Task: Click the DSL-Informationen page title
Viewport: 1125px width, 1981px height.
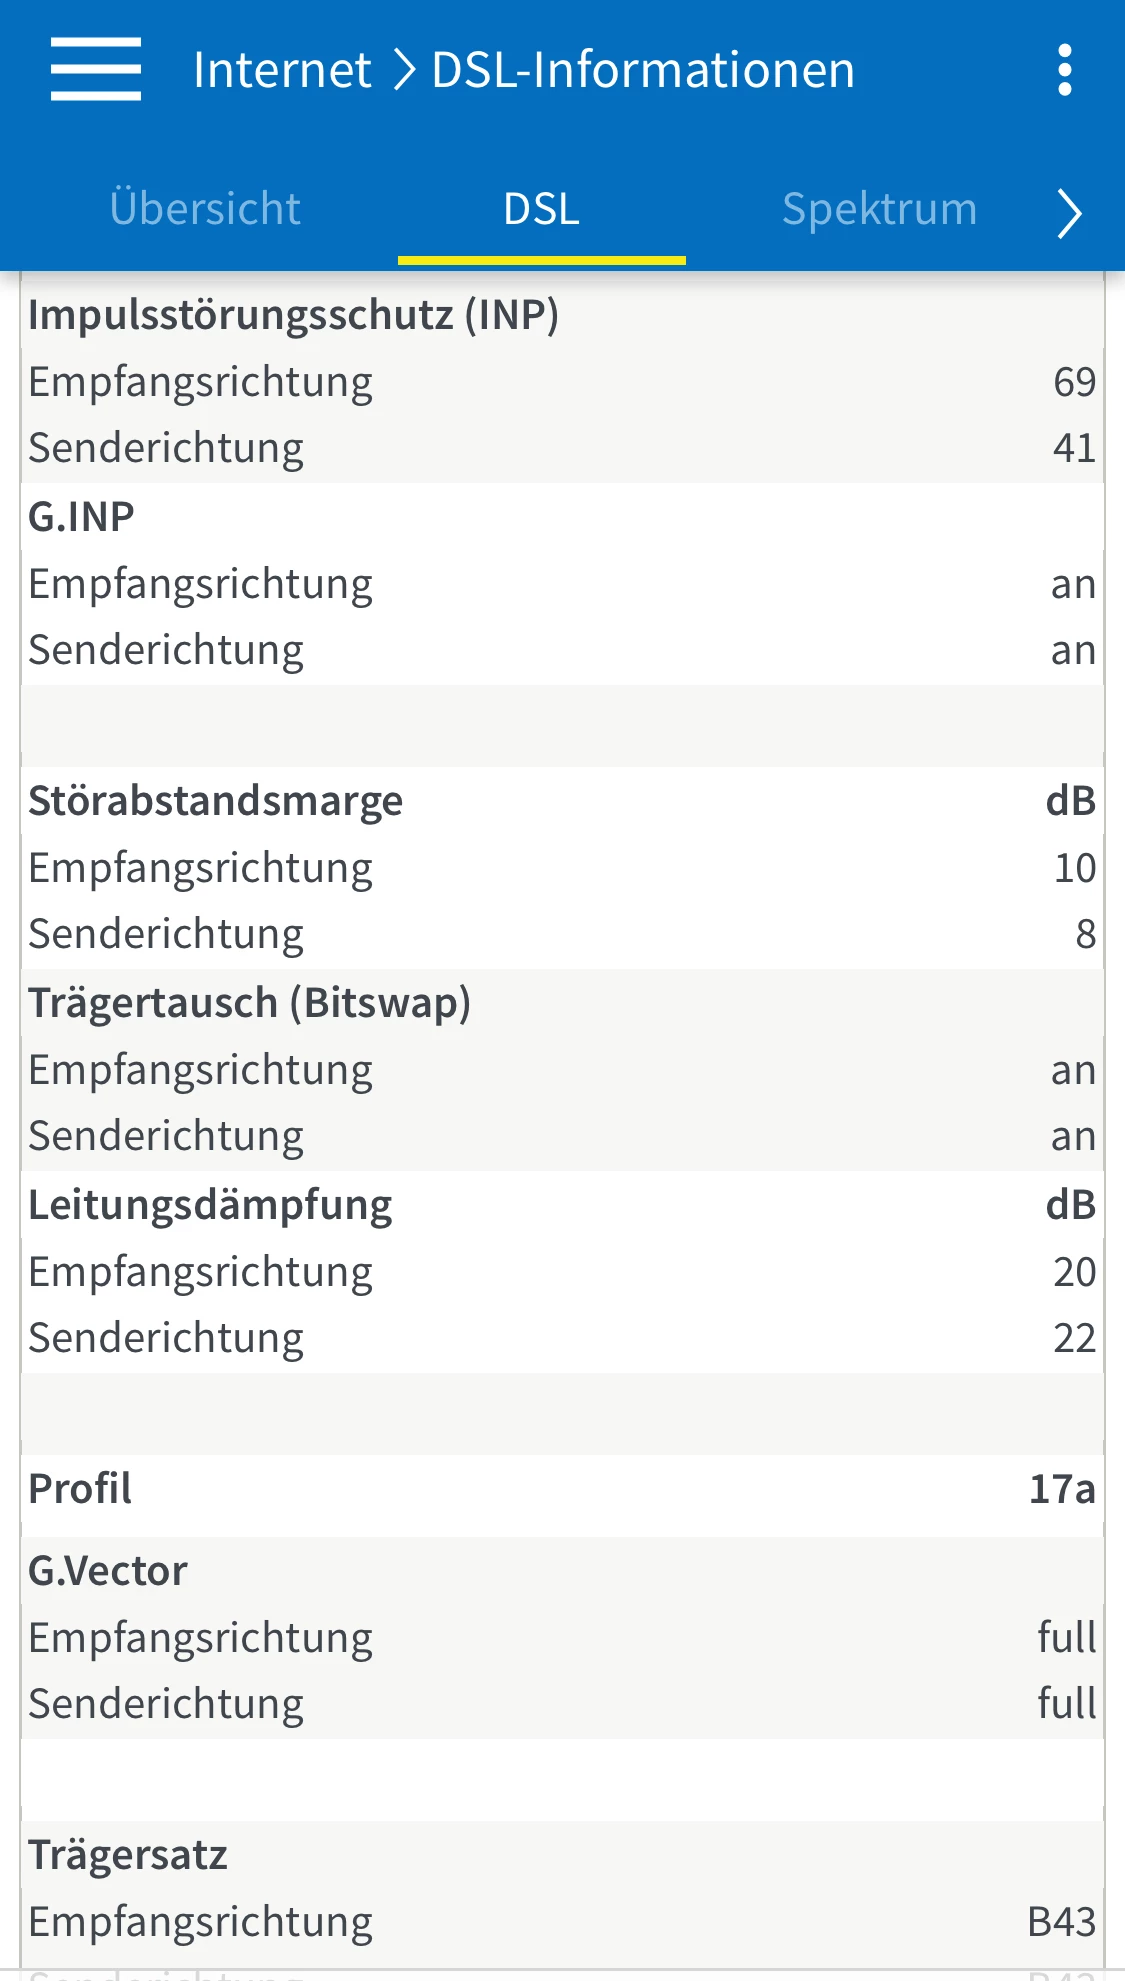Action: 643,70
